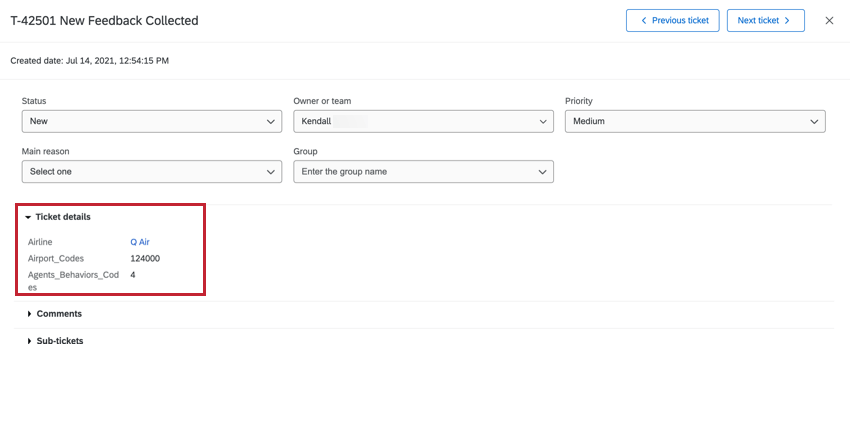Expand the Sub-tickets section

59,341
